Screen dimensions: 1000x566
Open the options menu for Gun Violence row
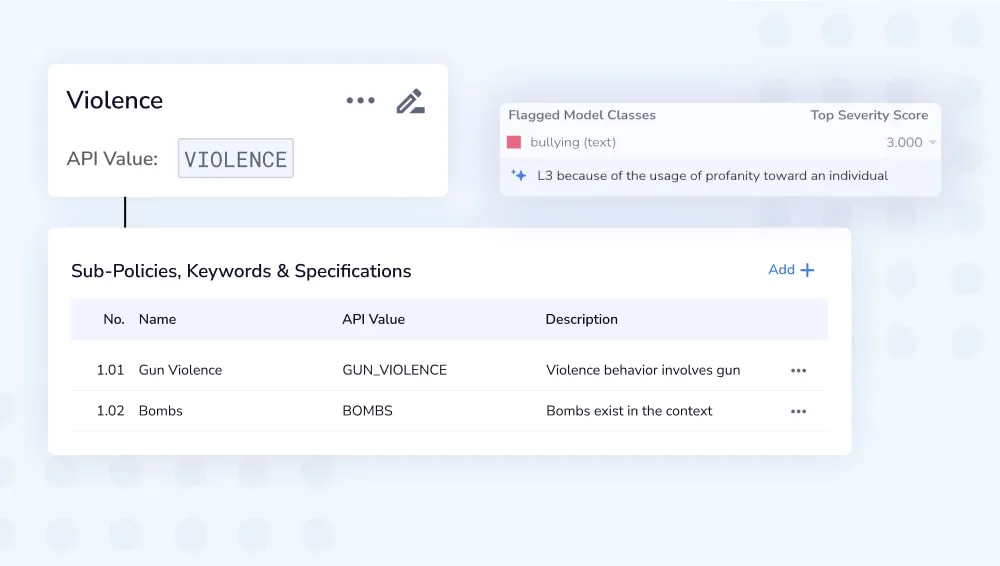tap(798, 370)
